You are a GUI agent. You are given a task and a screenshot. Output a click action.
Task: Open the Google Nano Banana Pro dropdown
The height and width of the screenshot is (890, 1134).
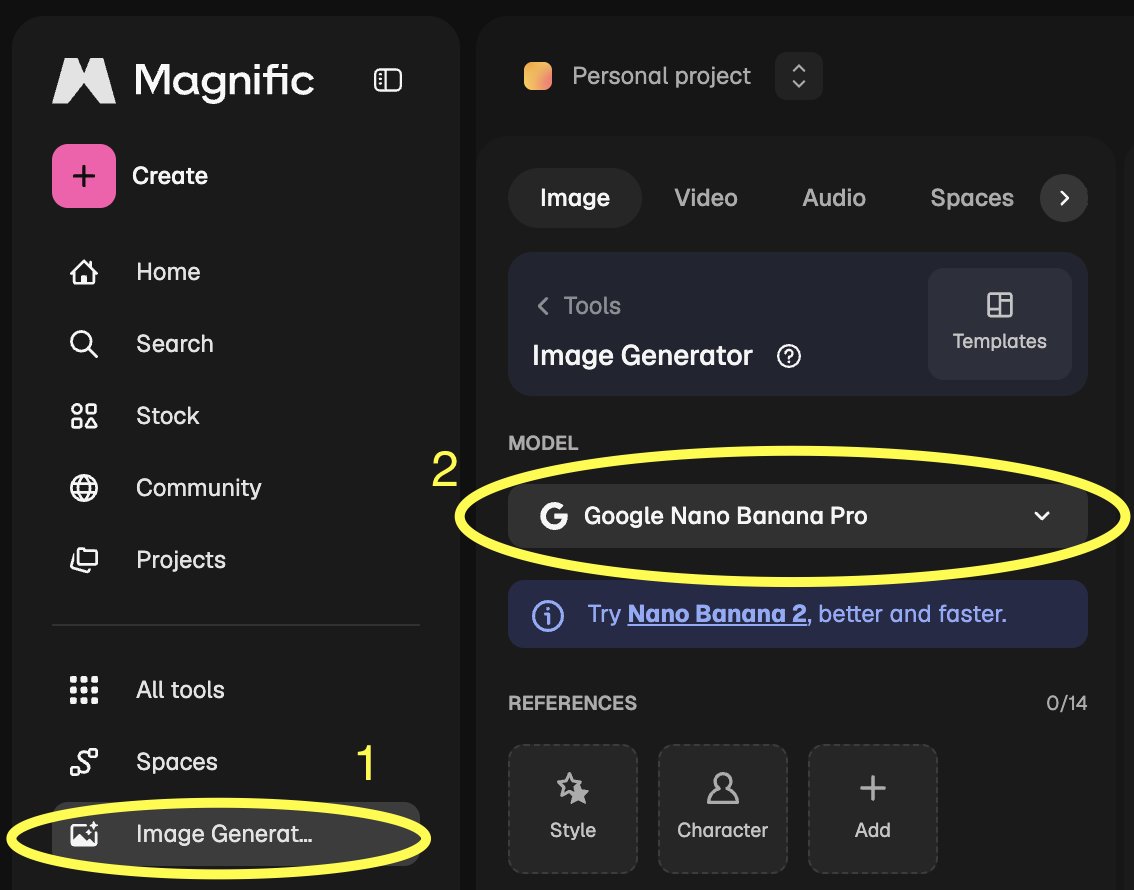[798, 516]
